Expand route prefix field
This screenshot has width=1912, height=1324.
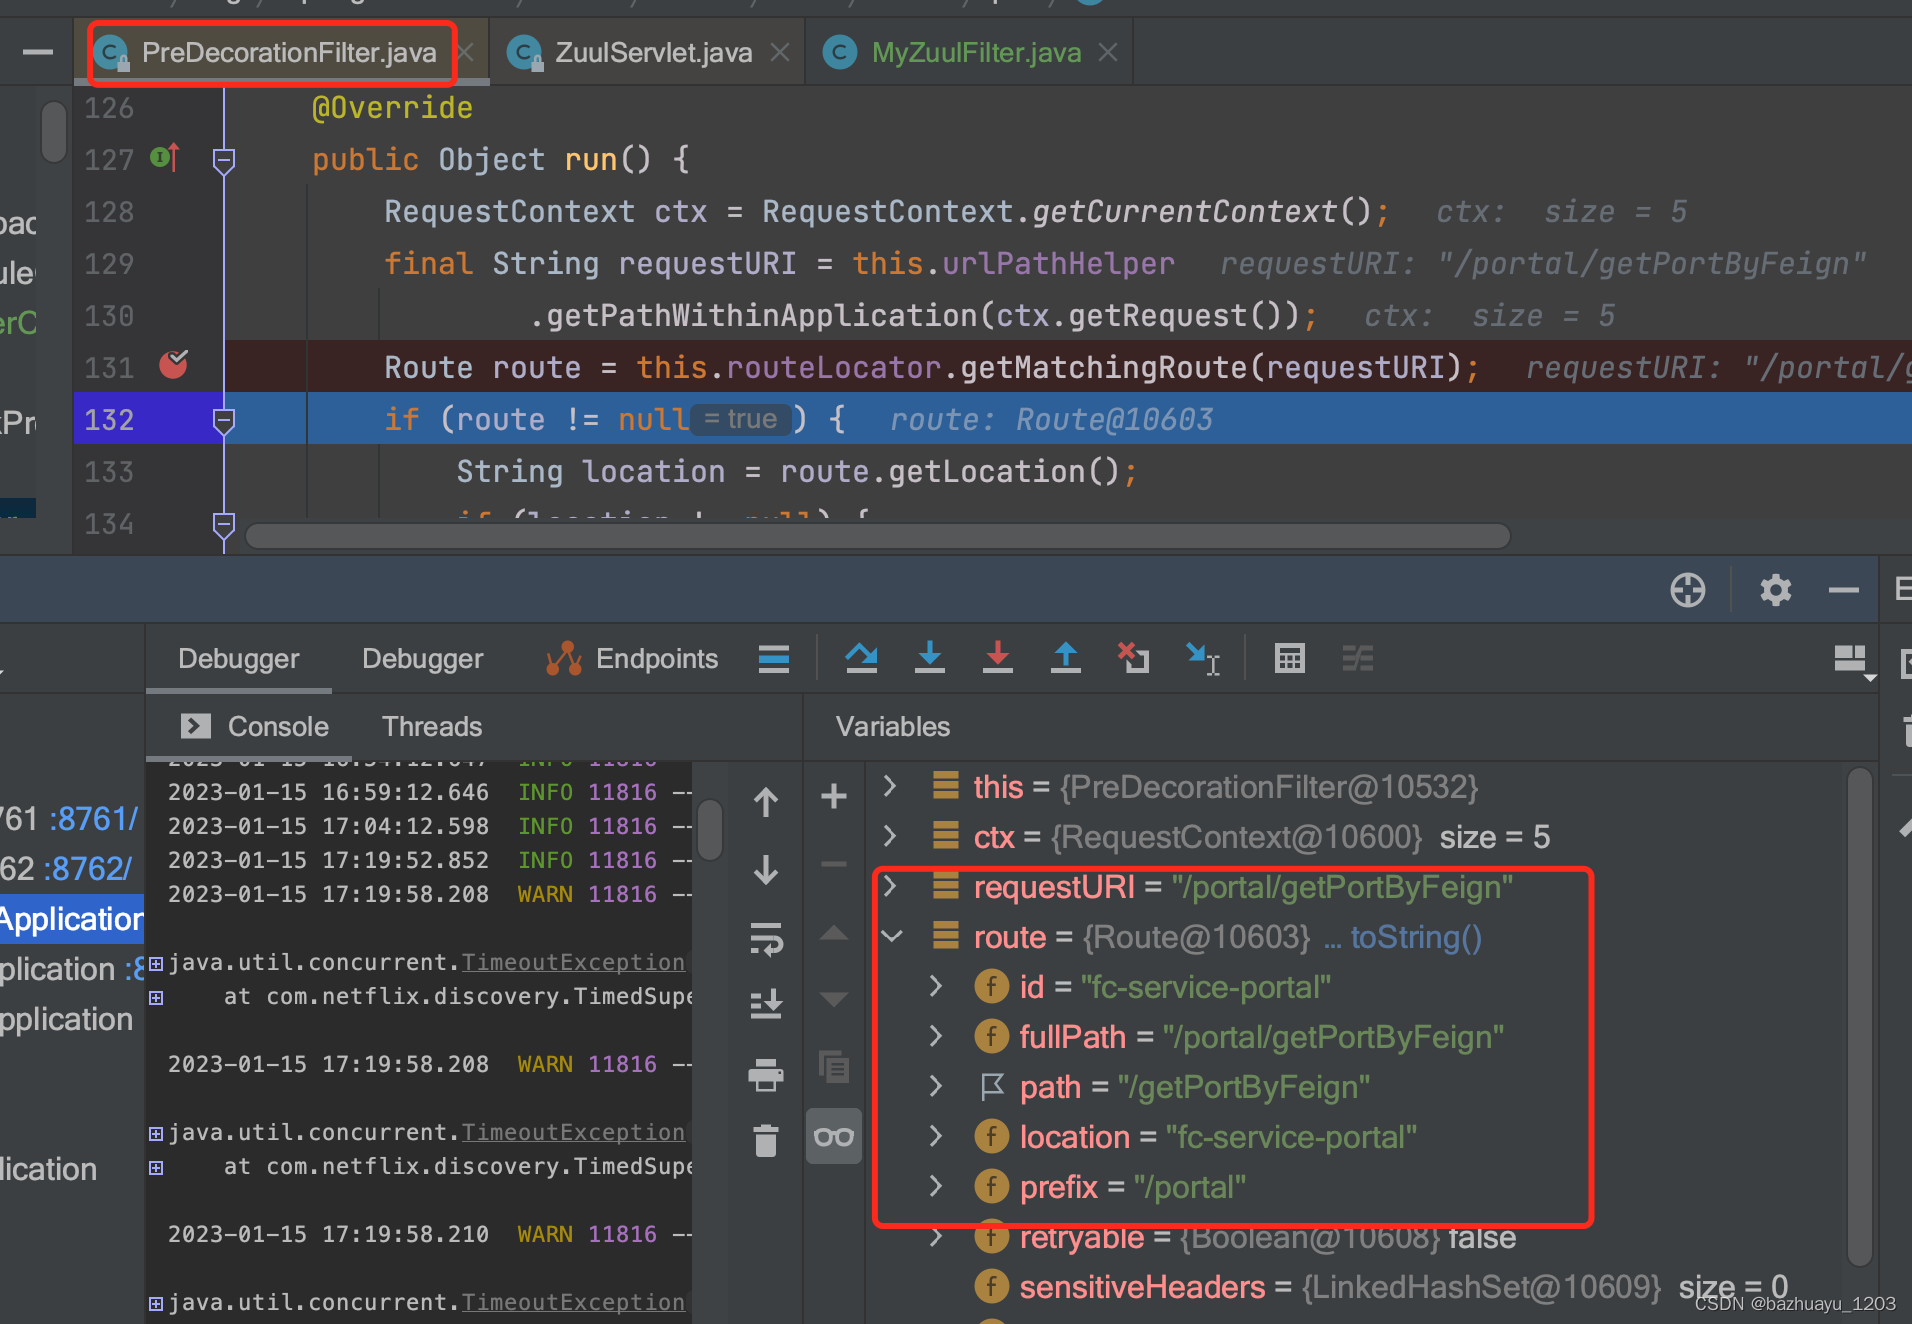click(936, 1186)
